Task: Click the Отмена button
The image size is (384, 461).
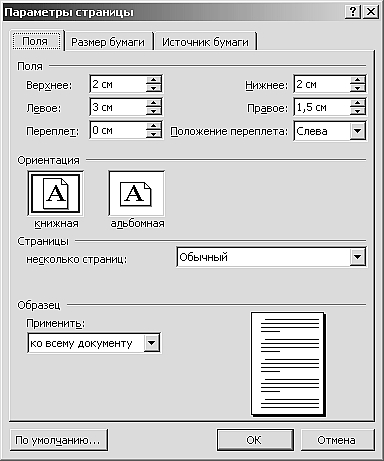Action: coord(337,440)
